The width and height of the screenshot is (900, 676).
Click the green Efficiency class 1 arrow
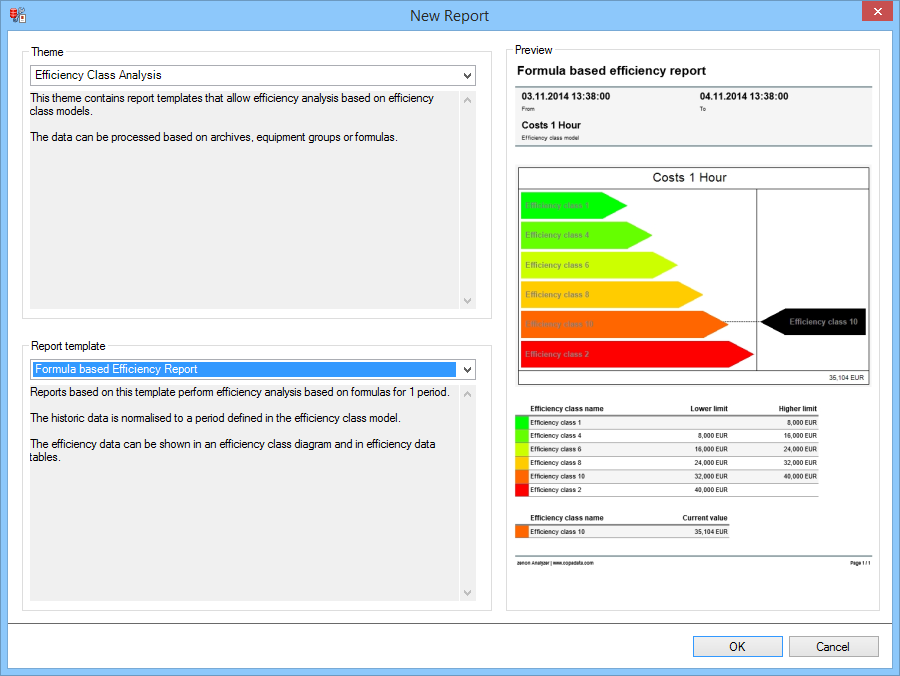click(574, 205)
